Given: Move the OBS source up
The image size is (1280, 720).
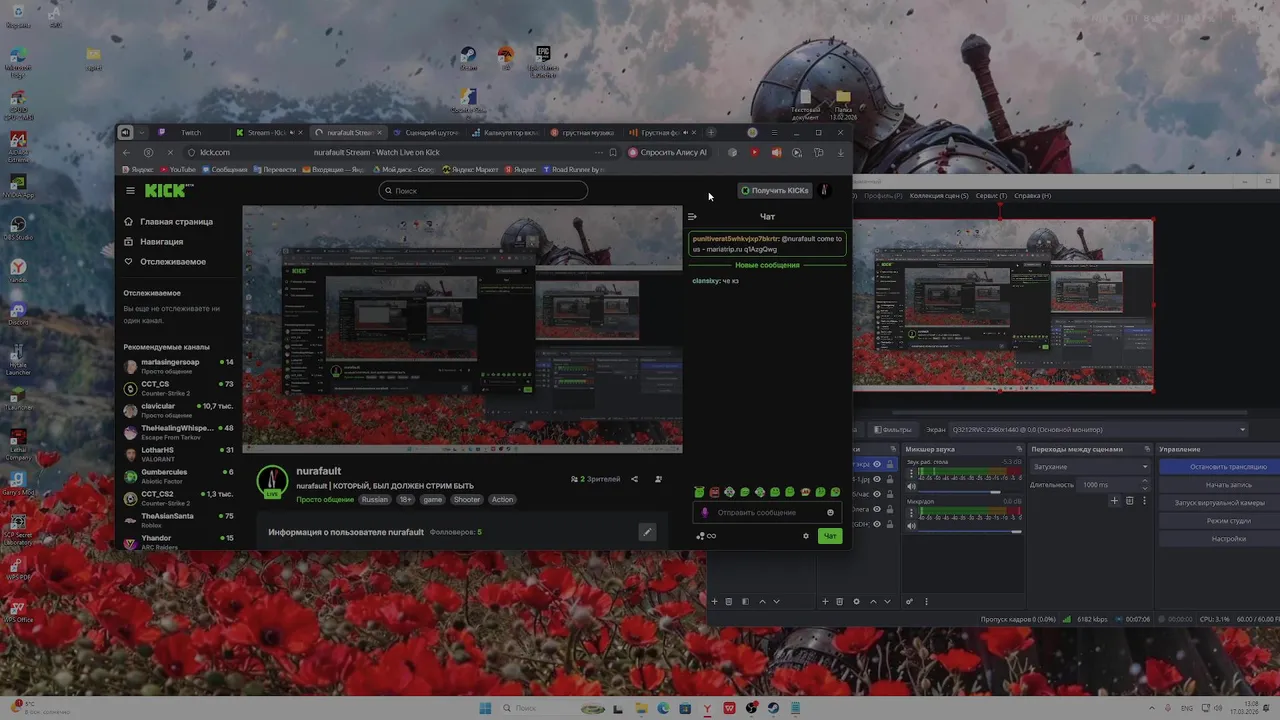Looking at the screenshot, I should pyautogui.click(x=873, y=602).
